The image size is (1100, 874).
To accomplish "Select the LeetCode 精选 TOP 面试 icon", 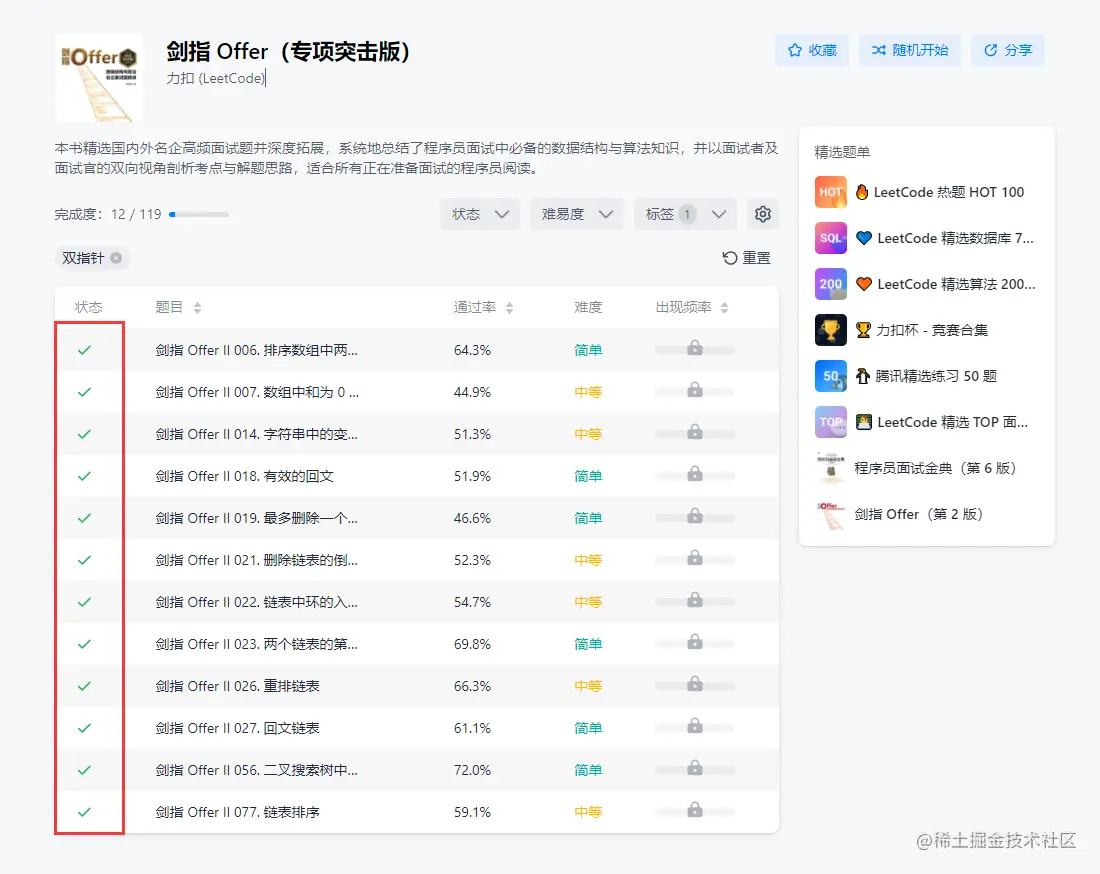I will (830, 422).
